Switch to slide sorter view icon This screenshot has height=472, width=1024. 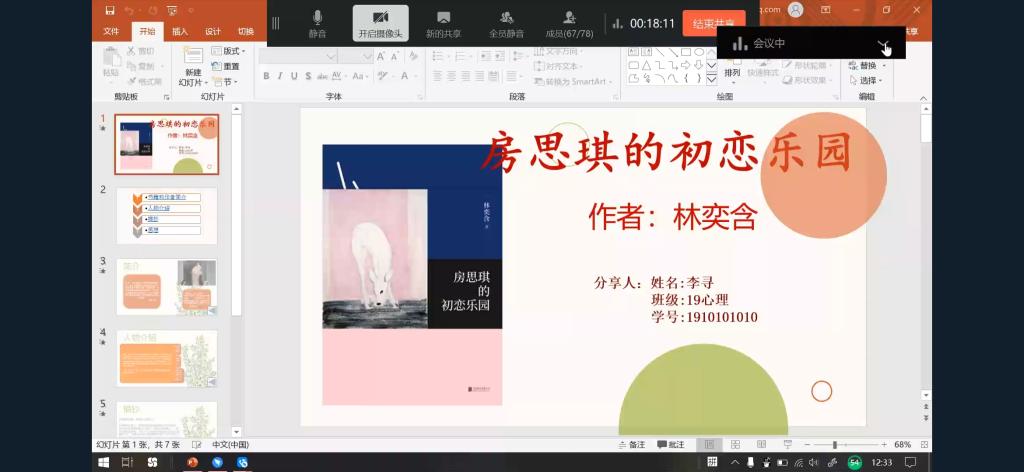click(735, 444)
